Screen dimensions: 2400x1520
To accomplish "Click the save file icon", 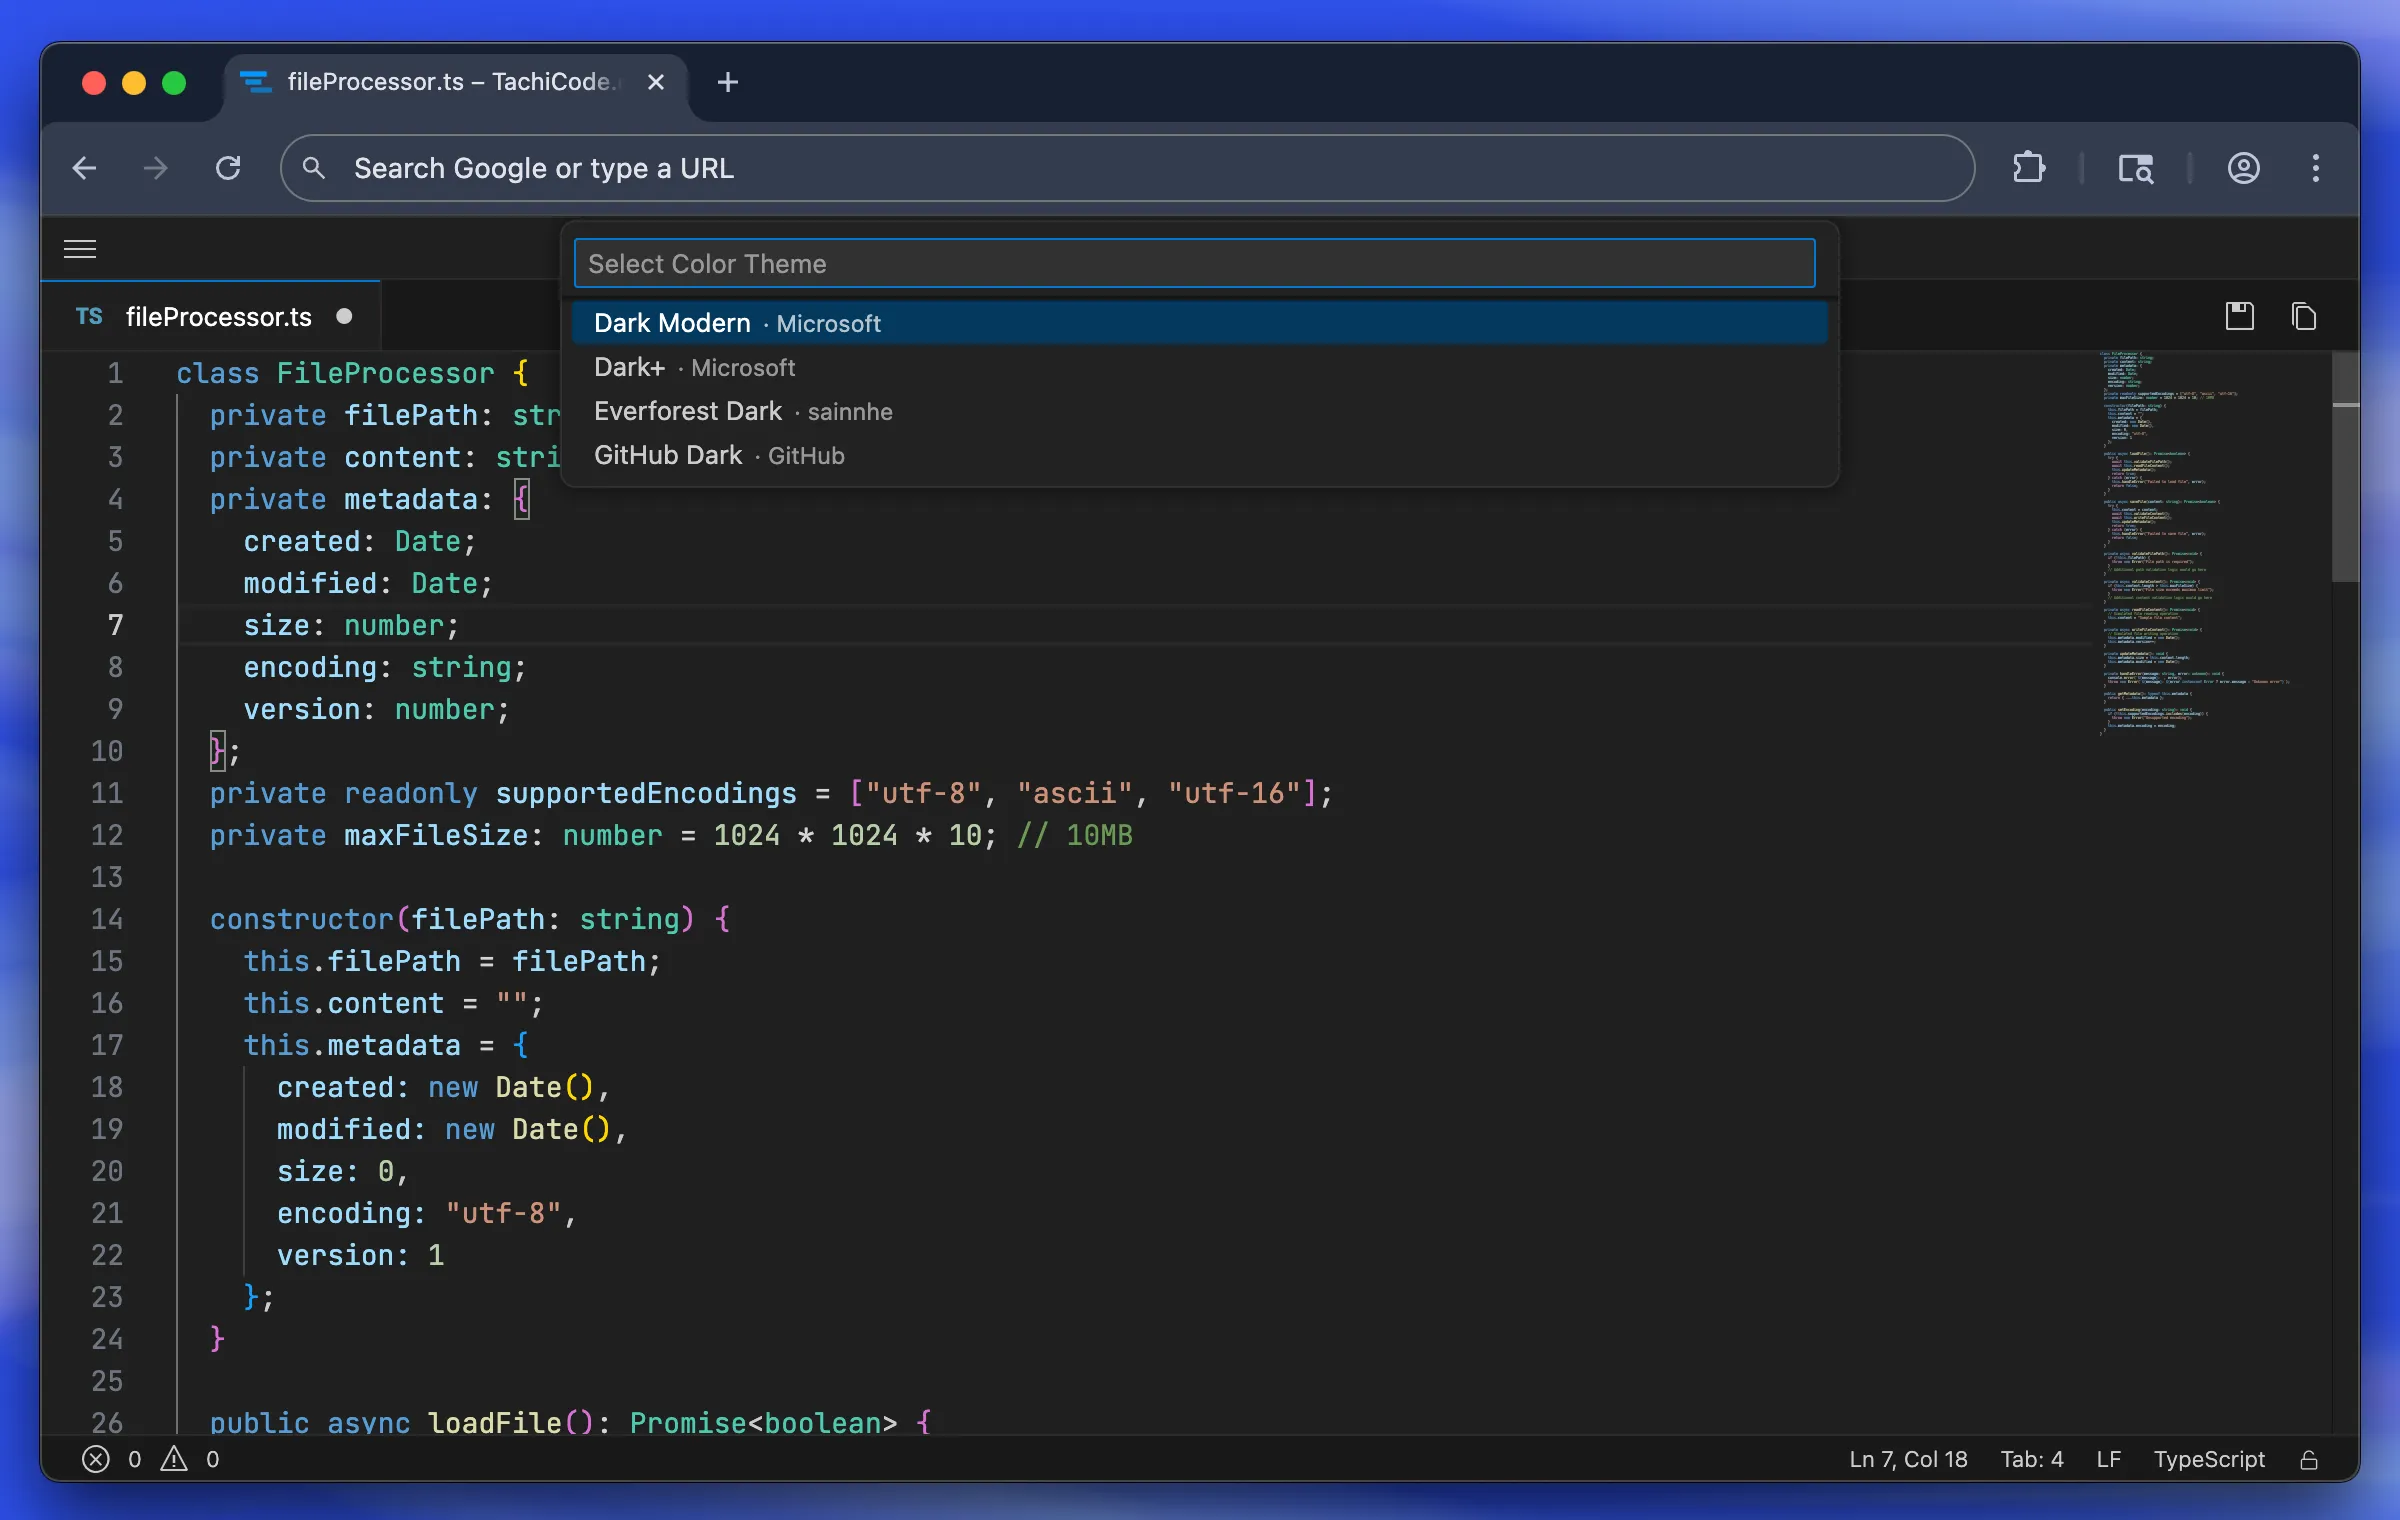I will (x=2240, y=317).
